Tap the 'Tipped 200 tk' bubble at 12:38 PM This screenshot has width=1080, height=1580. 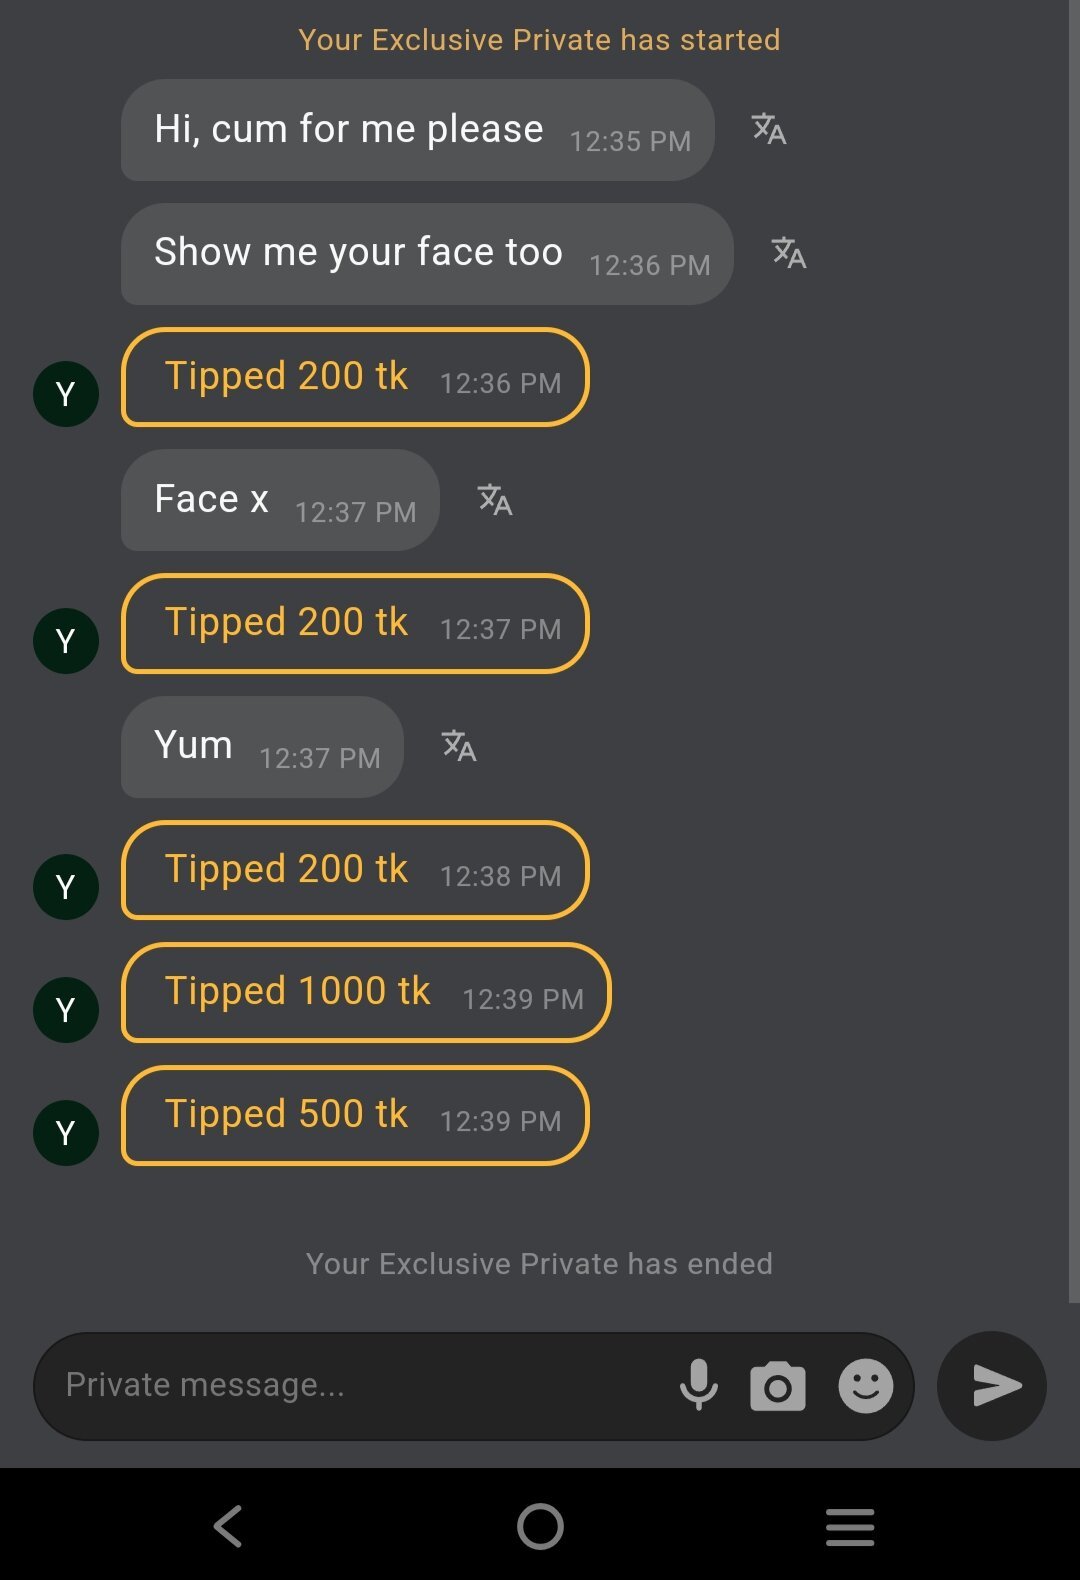[x=355, y=870]
